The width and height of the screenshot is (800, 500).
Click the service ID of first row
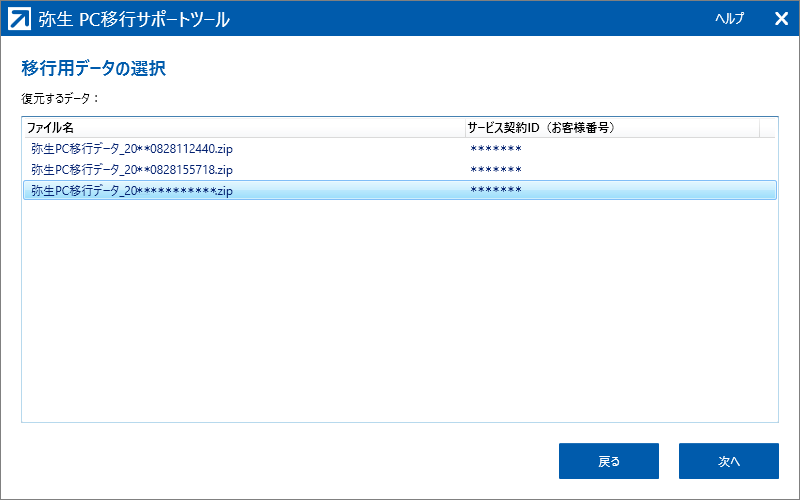pyautogui.click(x=495, y=149)
